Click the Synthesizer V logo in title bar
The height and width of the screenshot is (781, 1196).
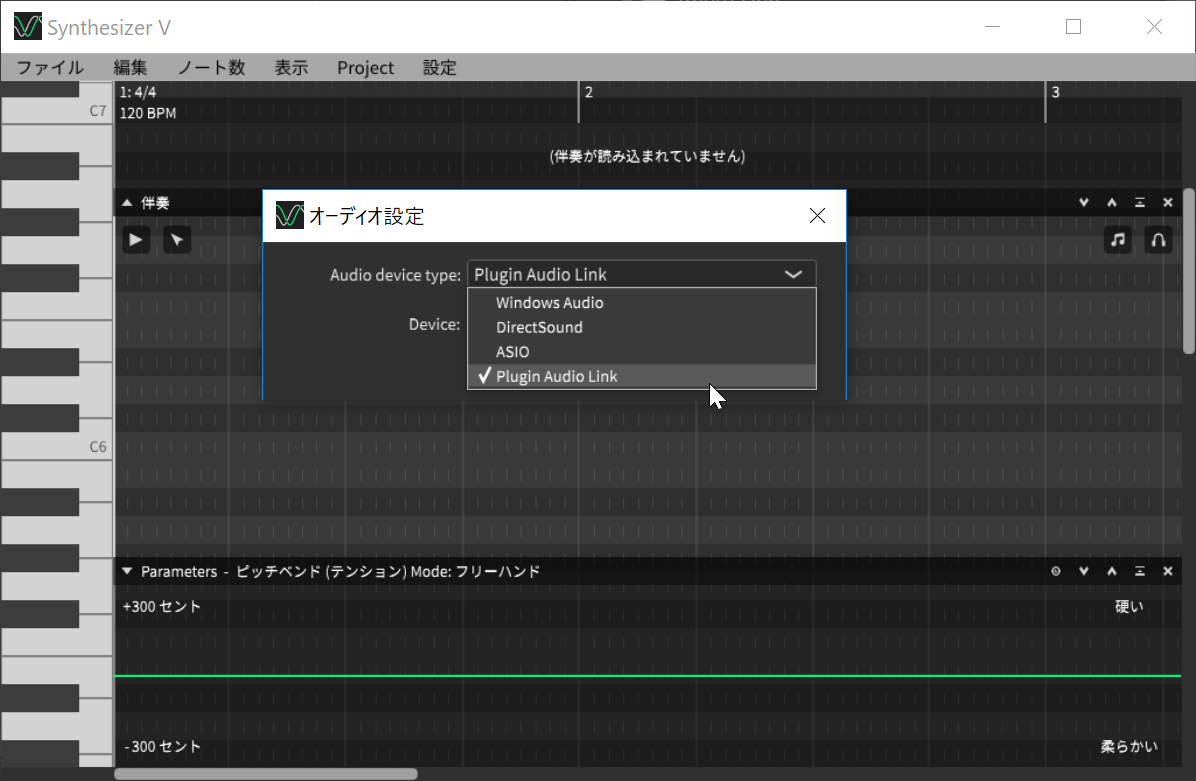27,27
